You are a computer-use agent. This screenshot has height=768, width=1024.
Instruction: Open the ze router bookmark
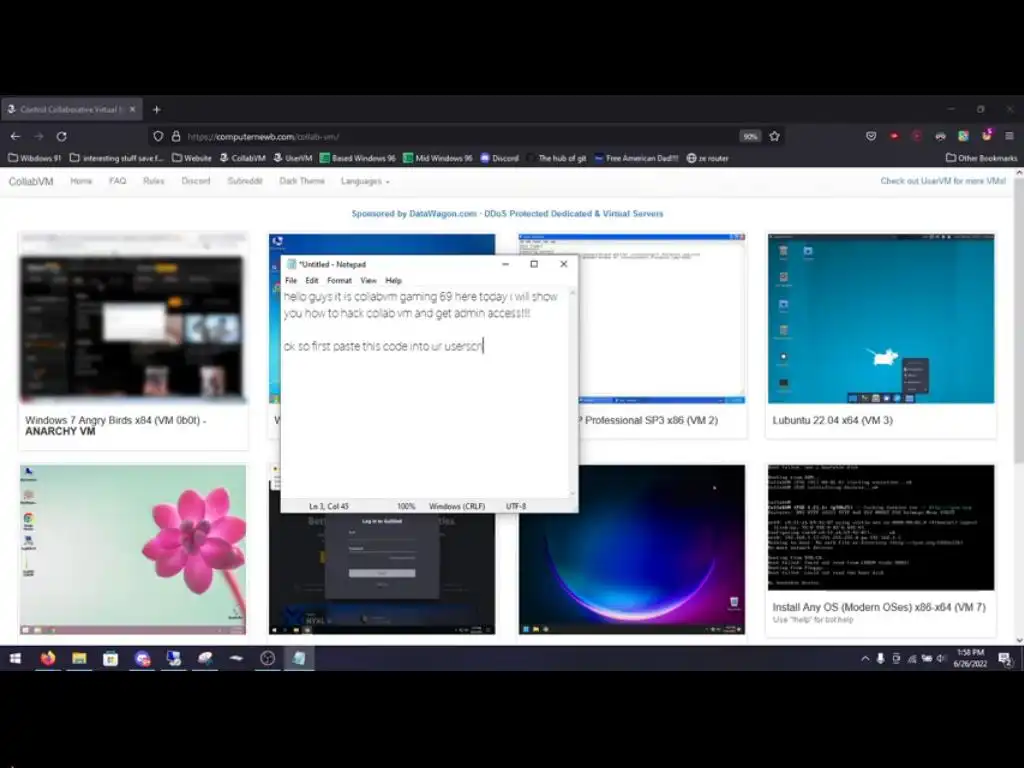coord(708,158)
